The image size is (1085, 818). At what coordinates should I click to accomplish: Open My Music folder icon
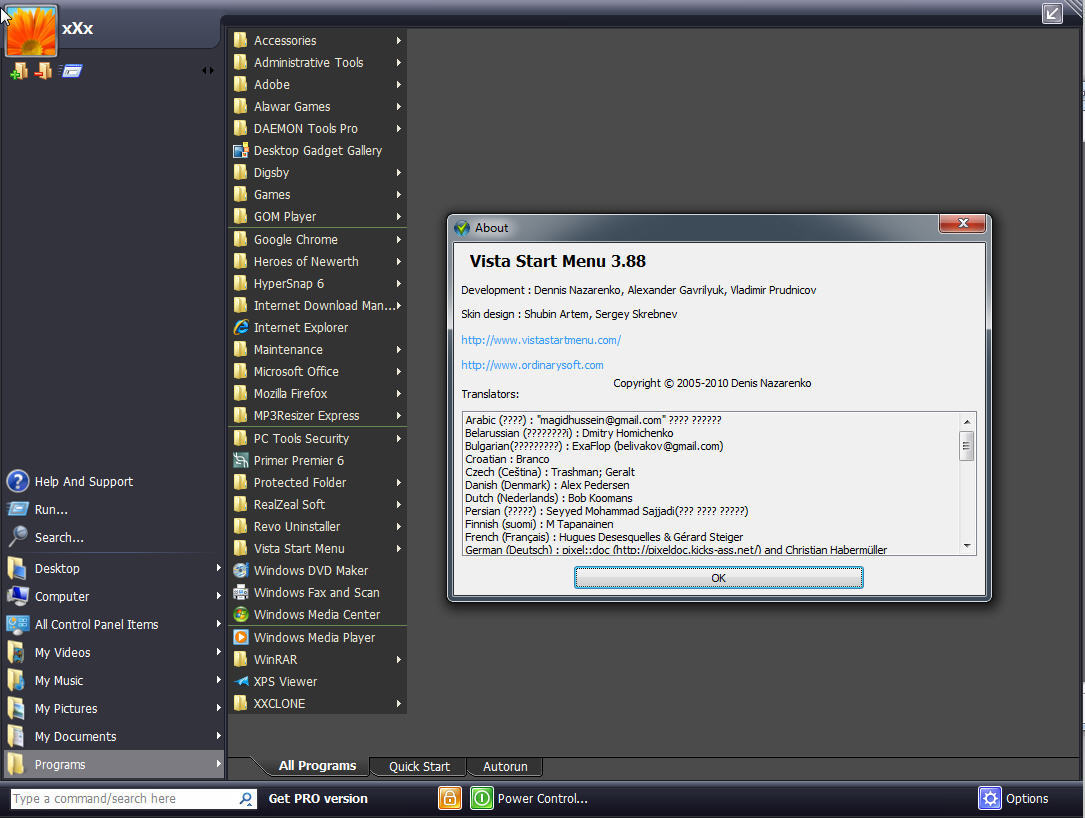click(17, 680)
